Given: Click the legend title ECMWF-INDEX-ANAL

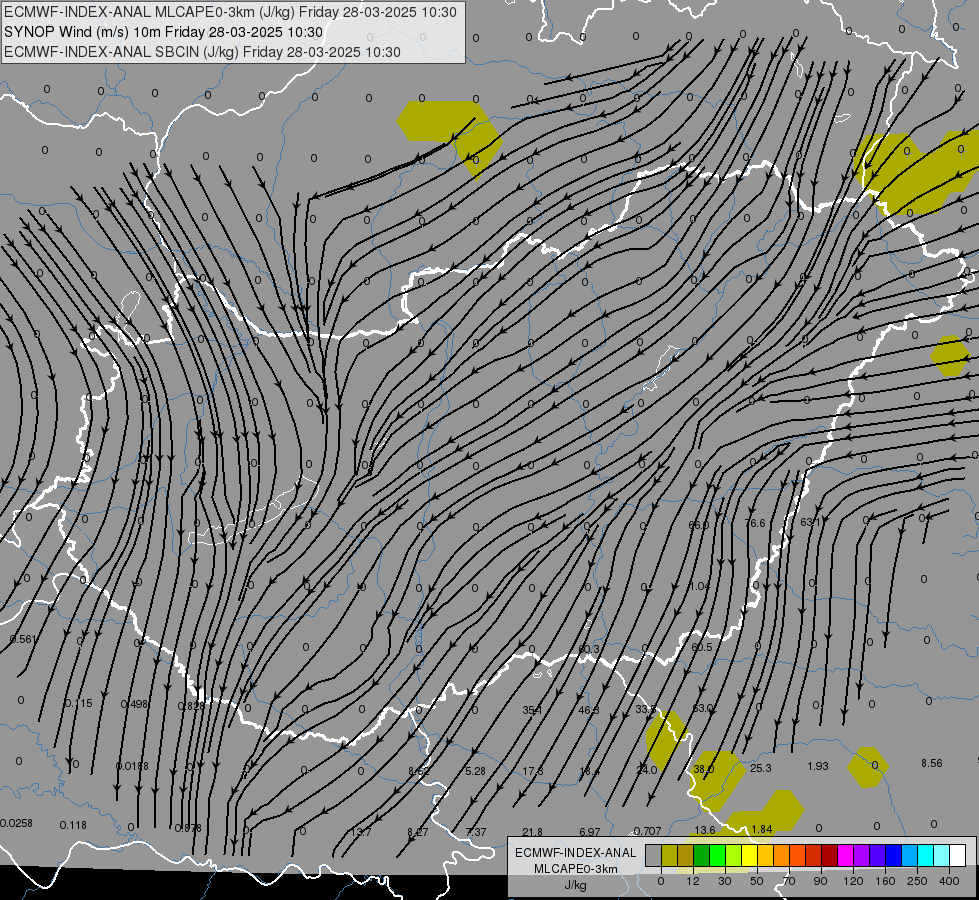Looking at the screenshot, I should coord(576,853).
